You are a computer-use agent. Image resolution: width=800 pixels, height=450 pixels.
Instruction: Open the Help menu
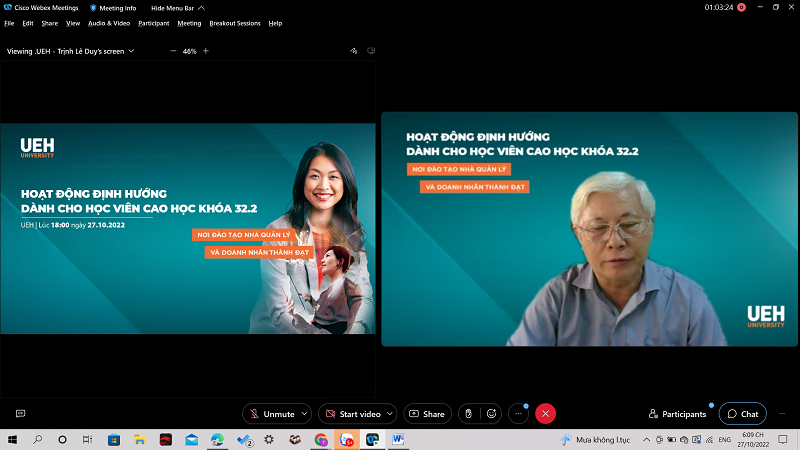pos(275,23)
